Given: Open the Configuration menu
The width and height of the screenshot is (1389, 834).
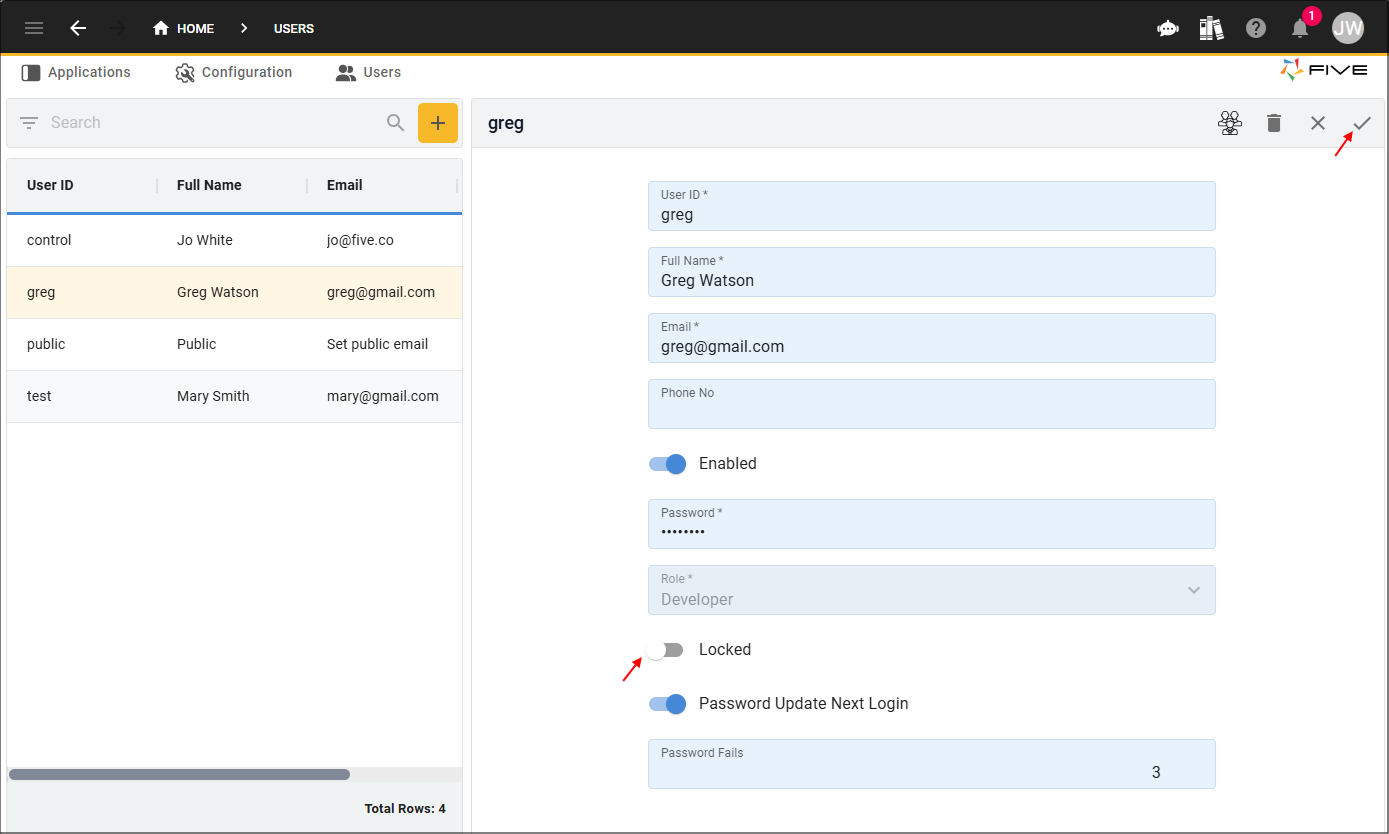Looking at the screenshot, I should click(234, 72).
